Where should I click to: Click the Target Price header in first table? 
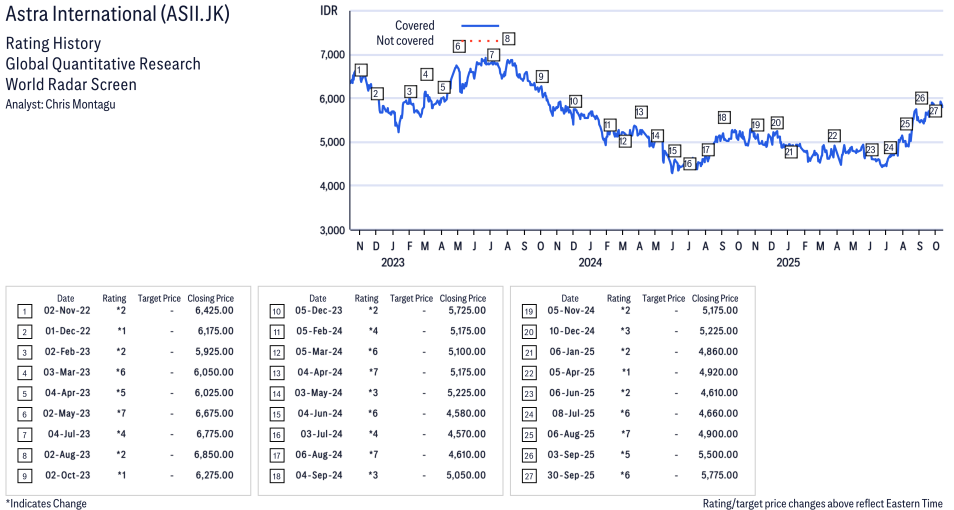click(159, 298)
